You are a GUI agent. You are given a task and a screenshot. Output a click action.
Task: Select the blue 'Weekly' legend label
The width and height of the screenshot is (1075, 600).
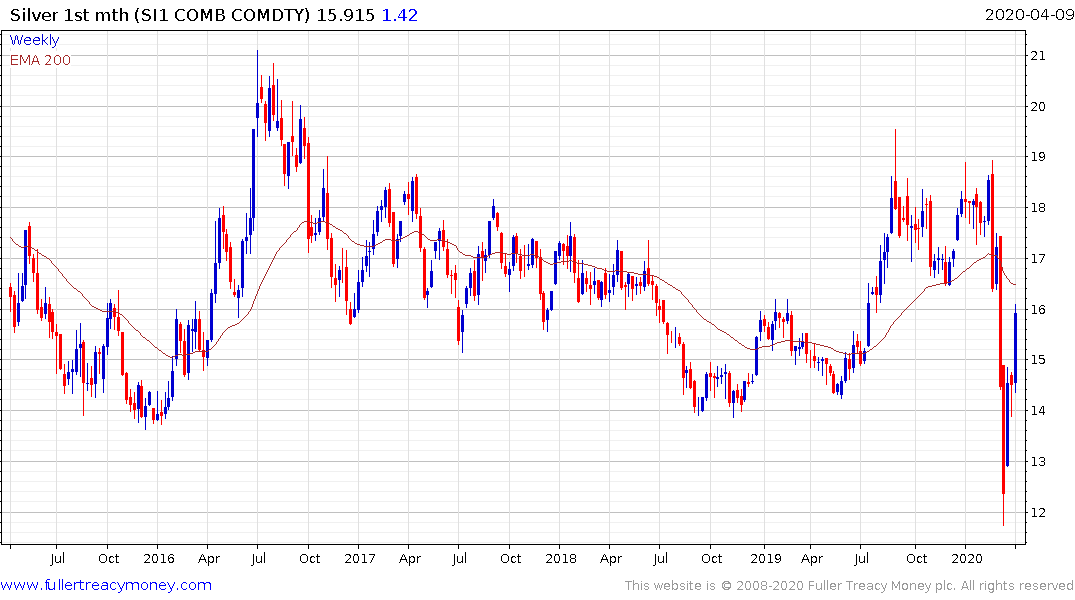[34, 40]
